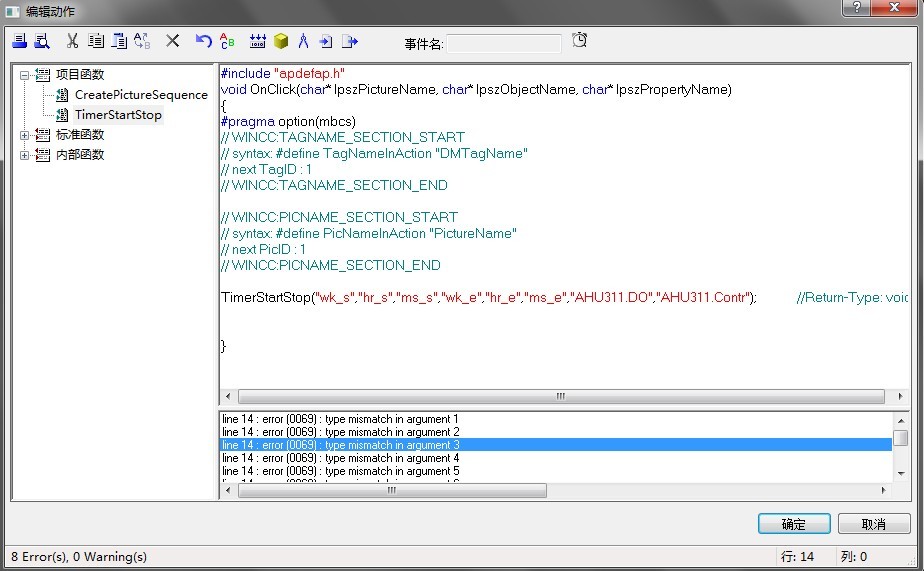
Task: Collapse the 项目函数 tree node
Action: 25,75
